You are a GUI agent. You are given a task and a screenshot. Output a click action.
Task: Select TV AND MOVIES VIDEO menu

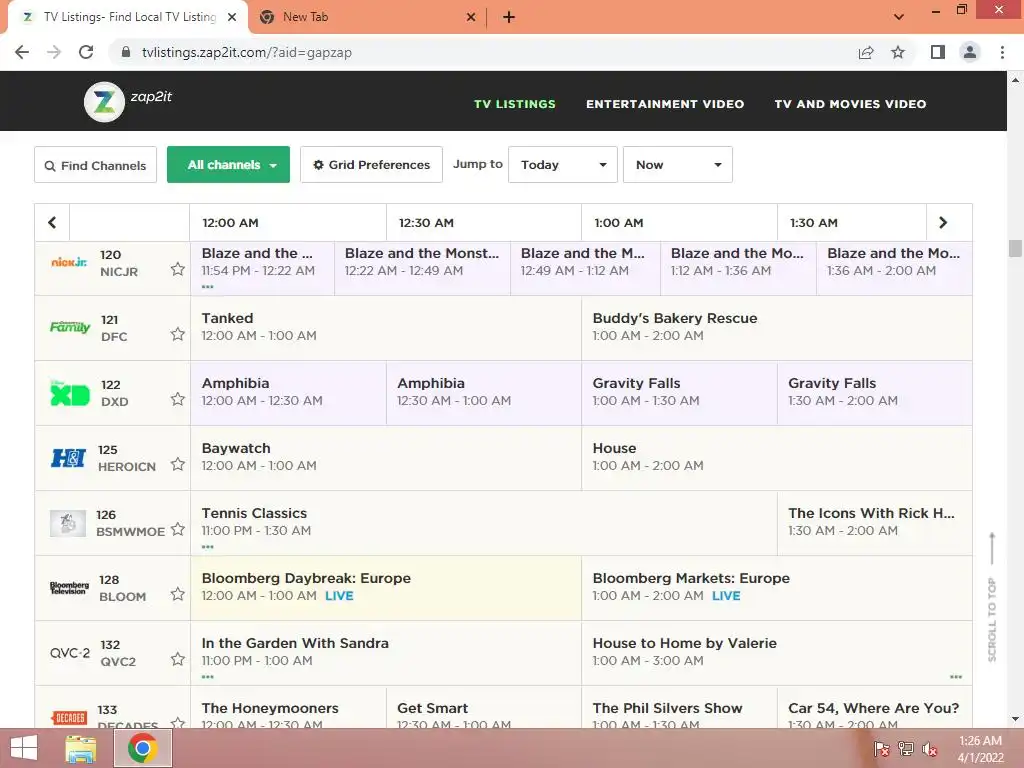coord(850,104)
